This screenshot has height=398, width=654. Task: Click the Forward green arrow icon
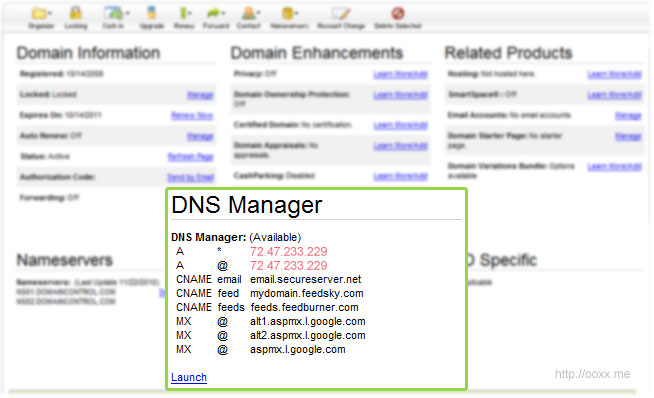[213, 13]
